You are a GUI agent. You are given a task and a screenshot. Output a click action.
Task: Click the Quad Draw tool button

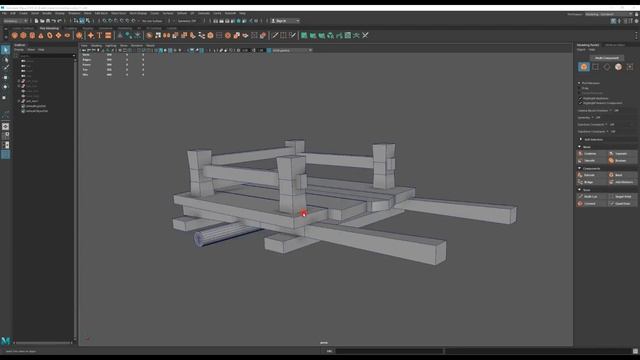pos(622,204)
